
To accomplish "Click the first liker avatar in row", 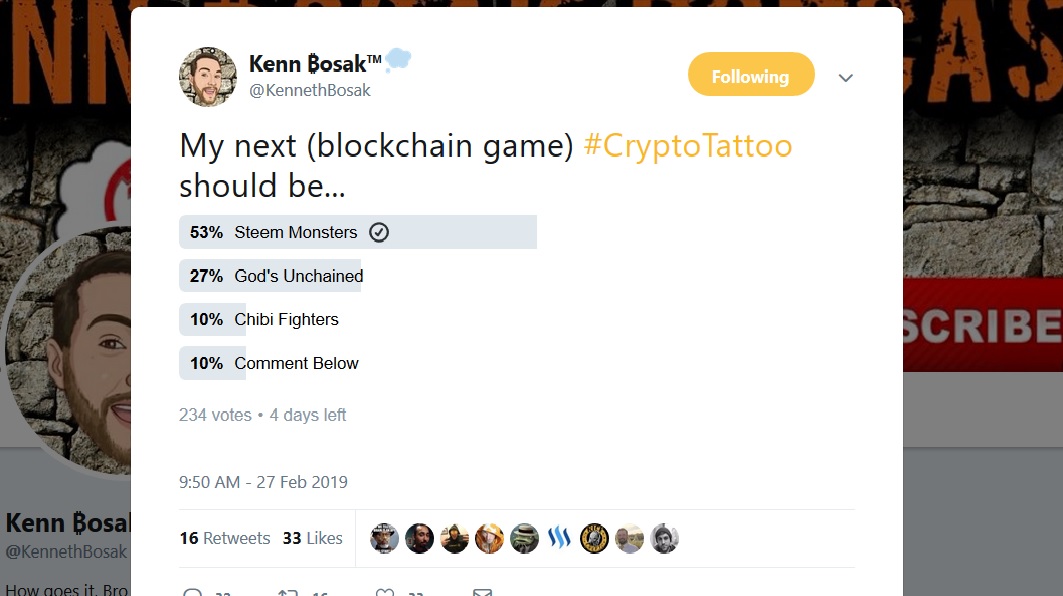I will pyautogui.click(x=385, y=538).
